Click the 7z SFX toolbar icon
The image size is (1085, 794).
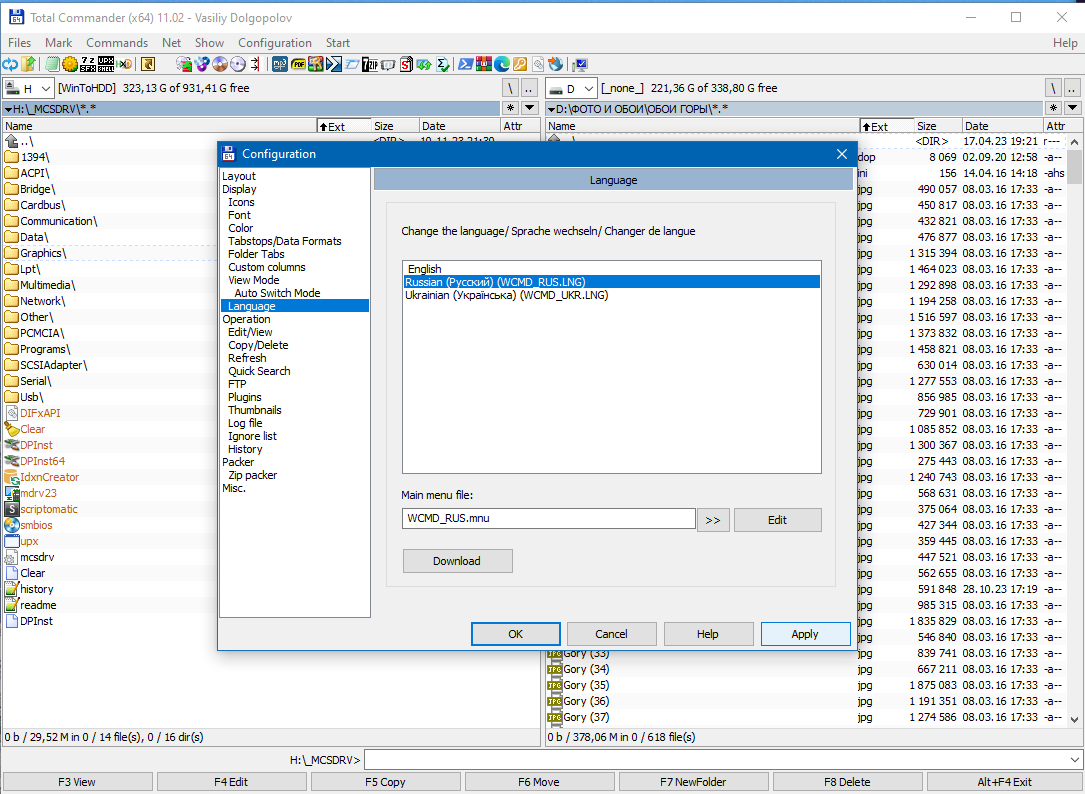click(88, 64)
